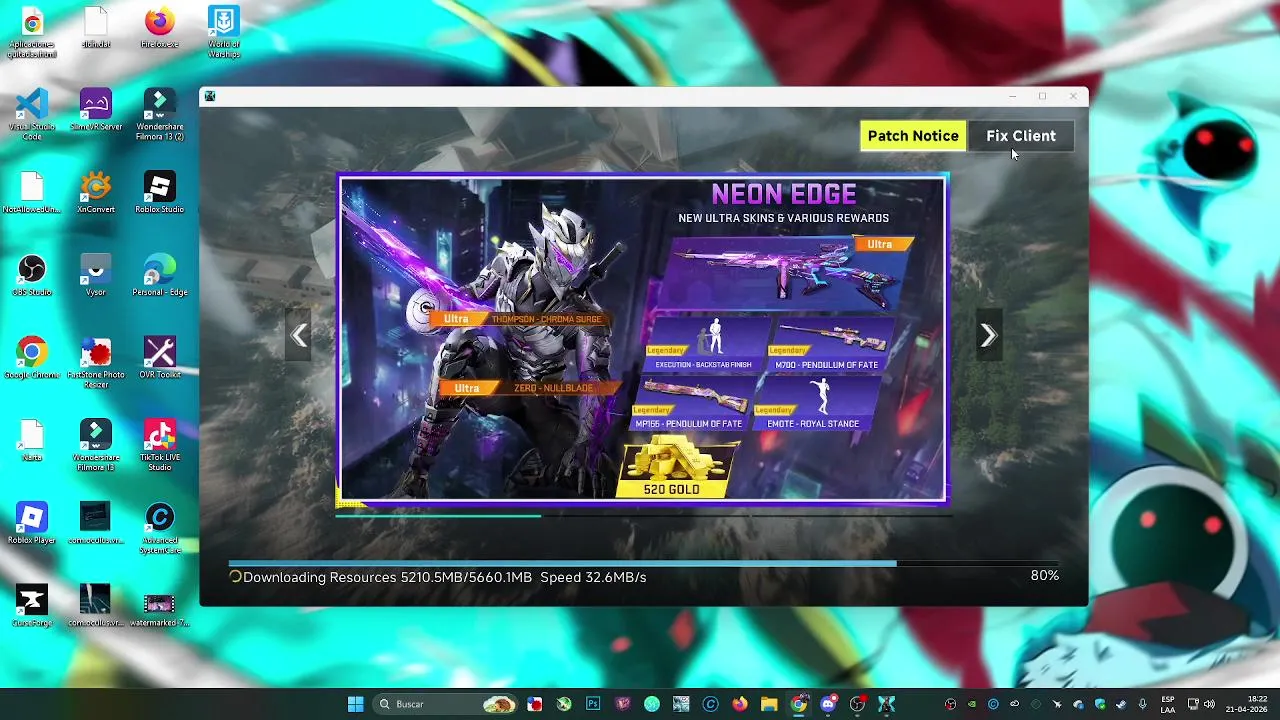The width and height of the screenshot is (1280, 720).
Task: Select the NotAllowedUn... desktop file
Action: pyautogui.click(x=32, y=193)
